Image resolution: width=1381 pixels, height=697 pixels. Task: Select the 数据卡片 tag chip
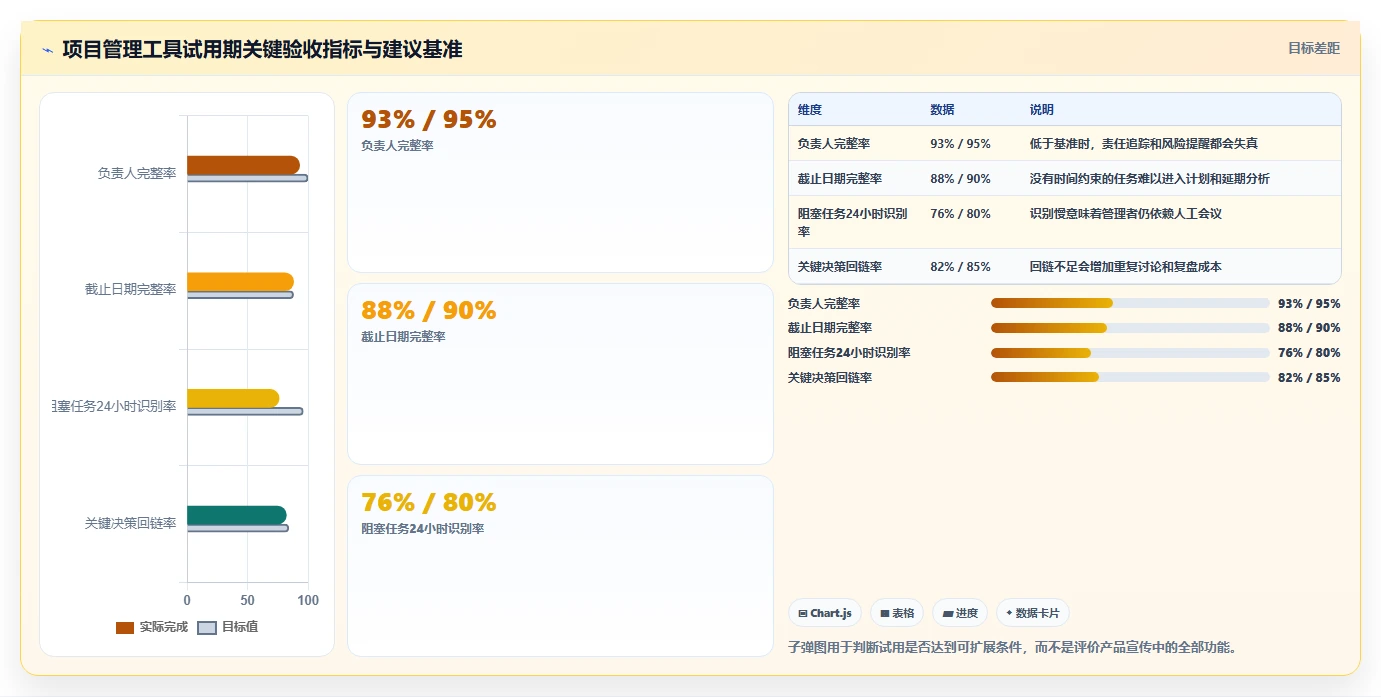click(x=1033, y=613)
